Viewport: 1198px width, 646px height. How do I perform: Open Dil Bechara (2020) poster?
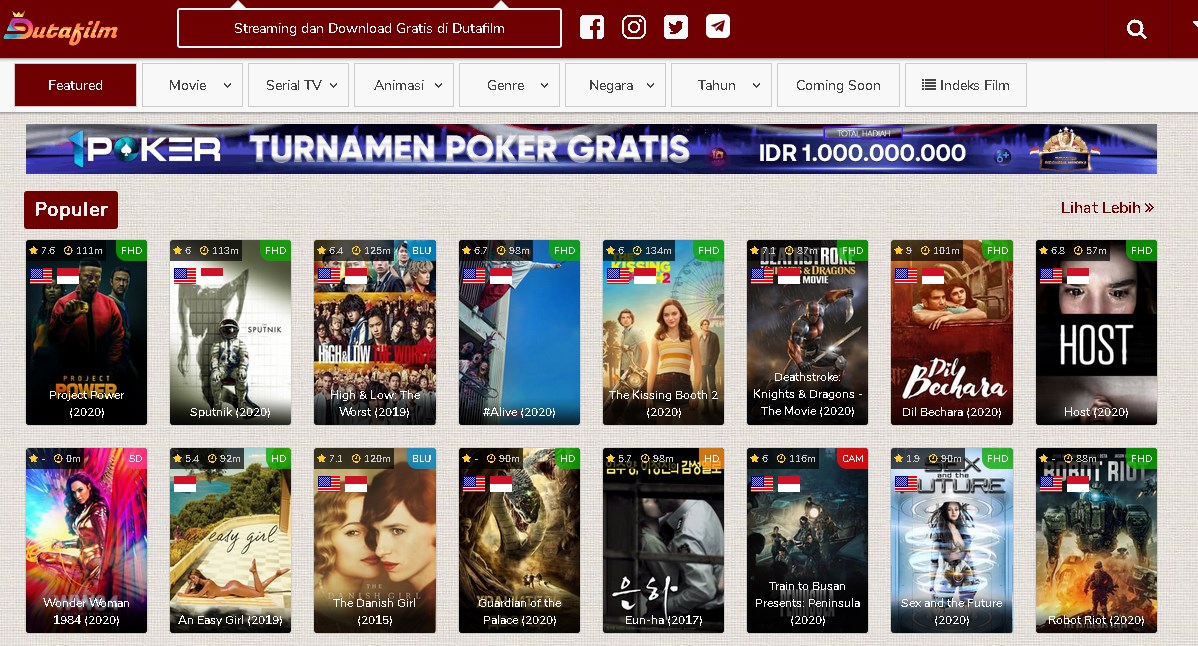click(x=951, y=332)
